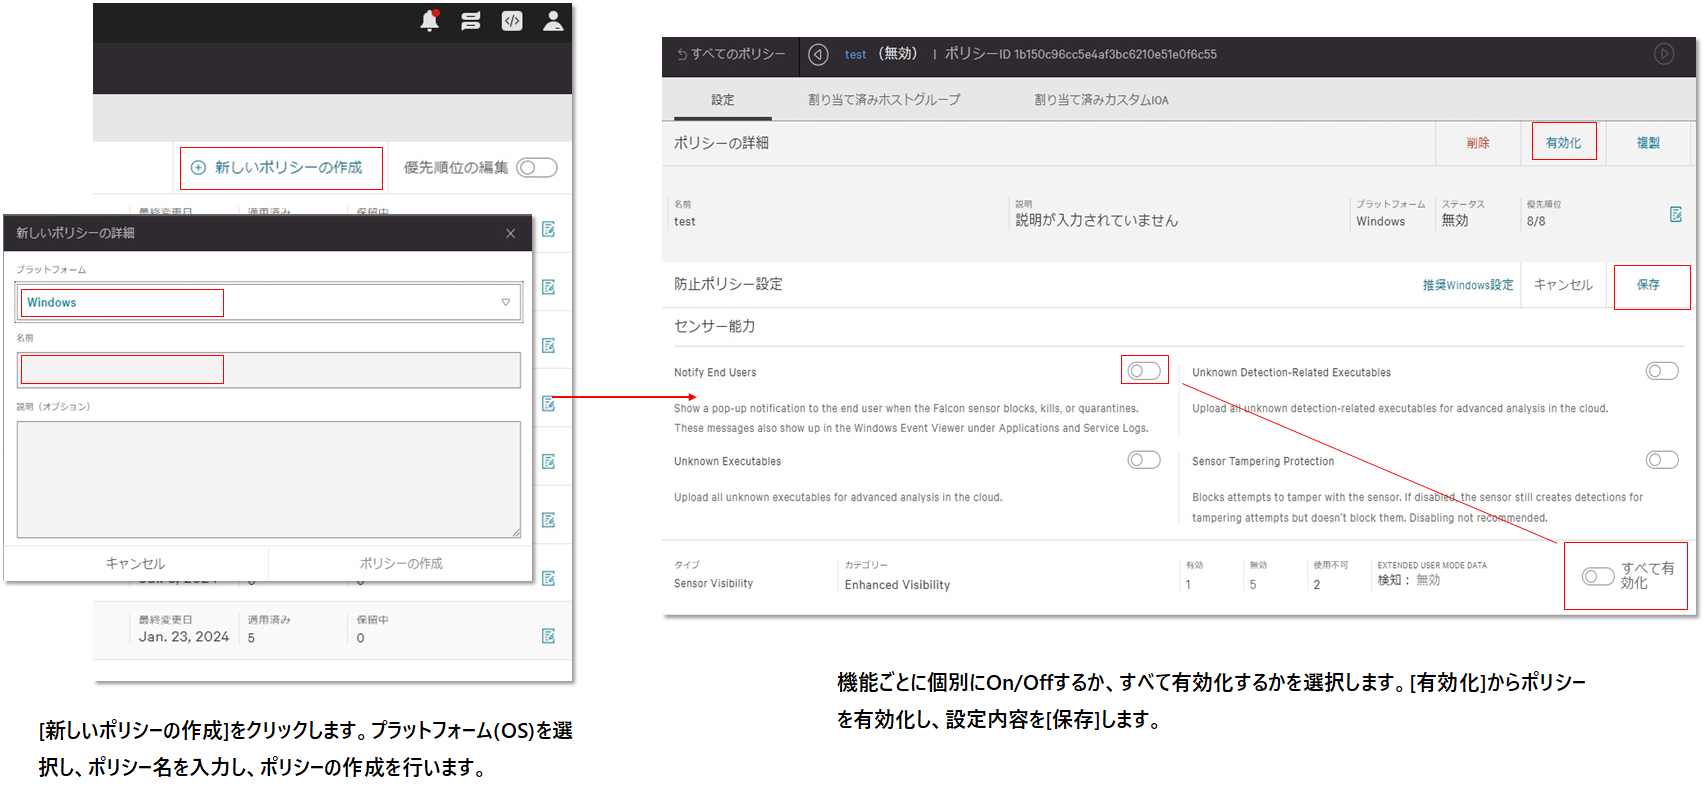The width and height of the screenshot is (1705, 802).
Task: Toggle Unknown Detection-Related Executables switch
Action: tap(1662, 371)
